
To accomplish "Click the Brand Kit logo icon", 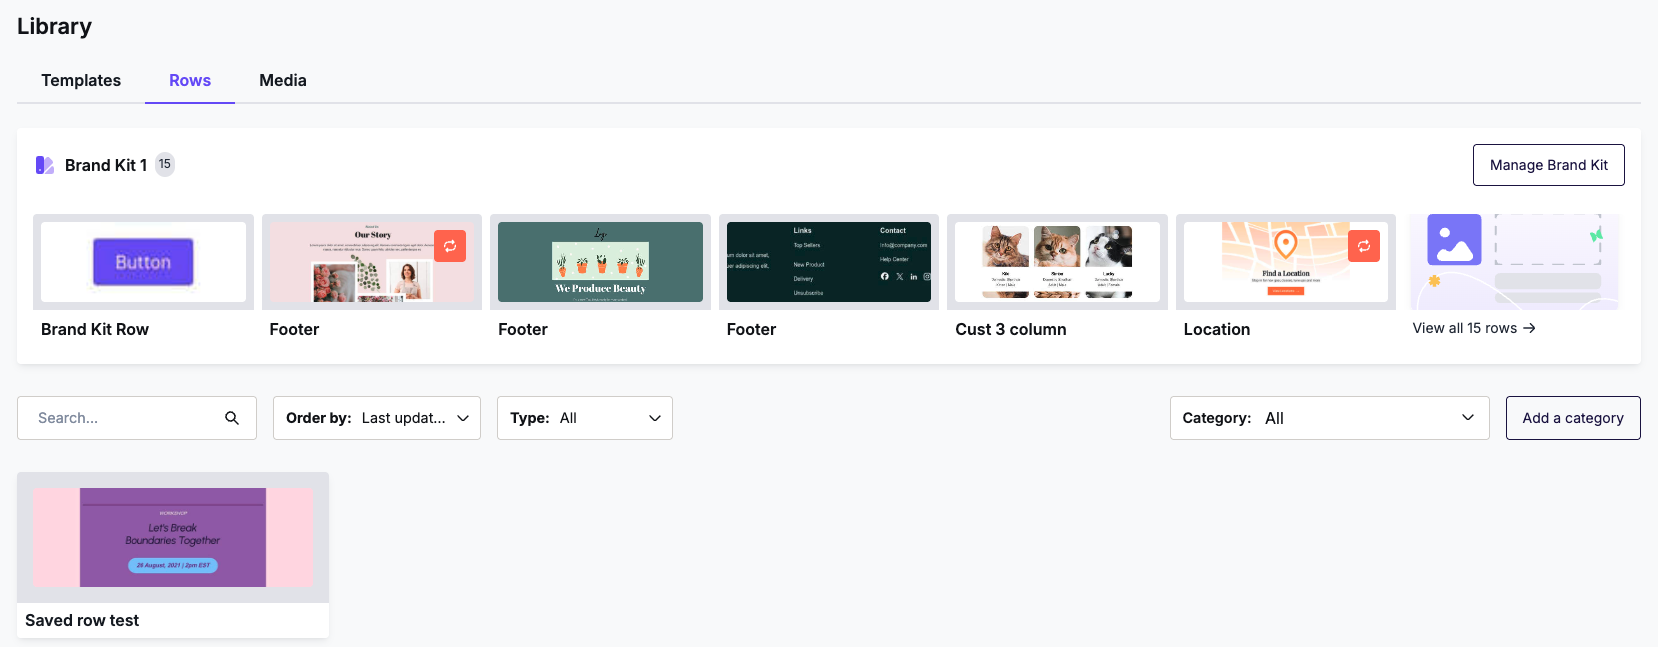I will pyautogui.click(x=45, y=165).
